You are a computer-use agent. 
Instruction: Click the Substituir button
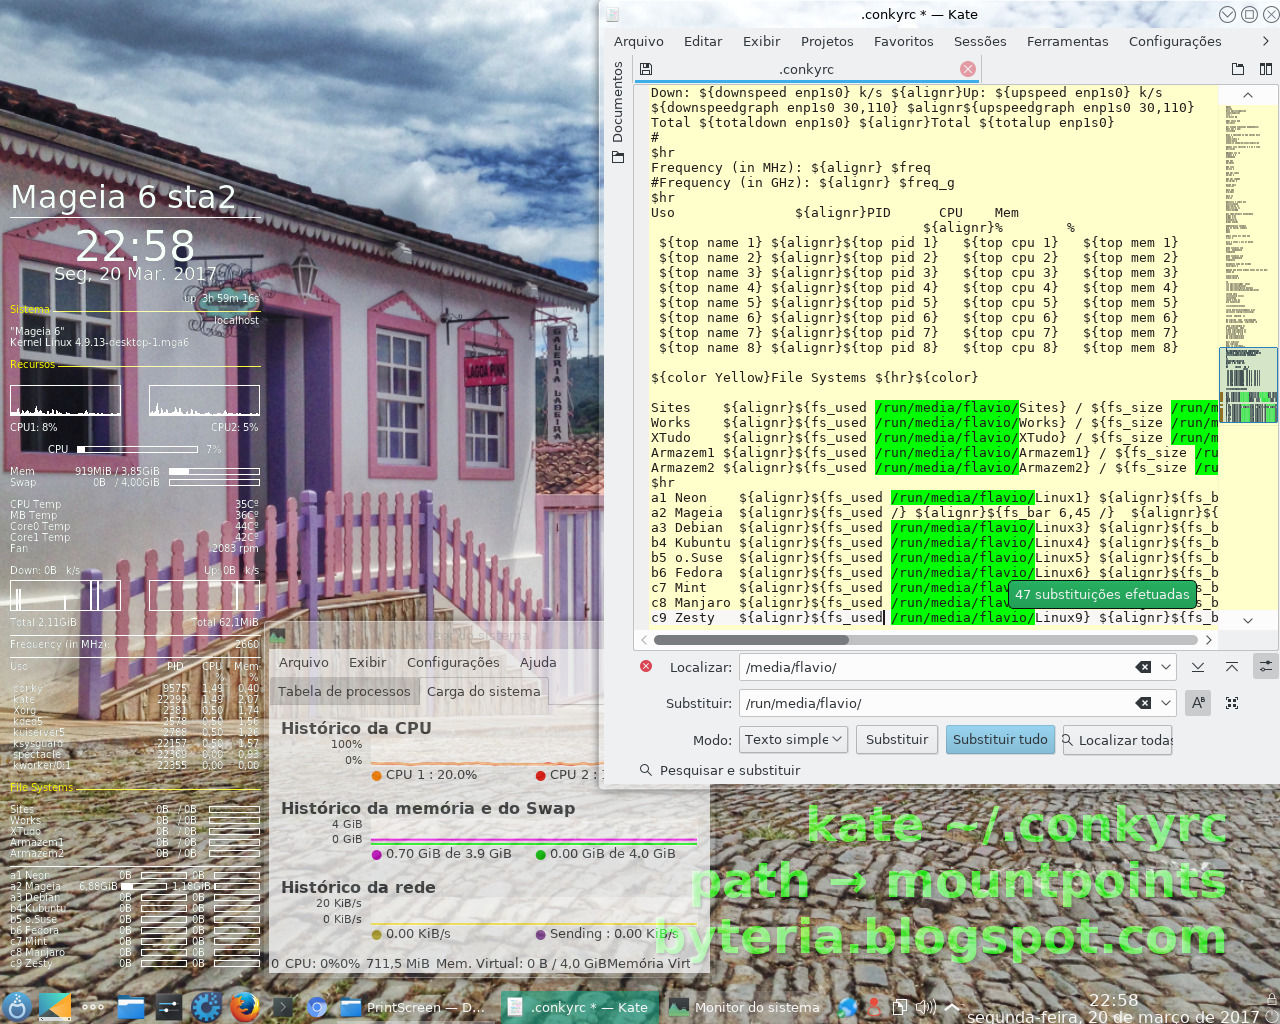click(897, 739)
